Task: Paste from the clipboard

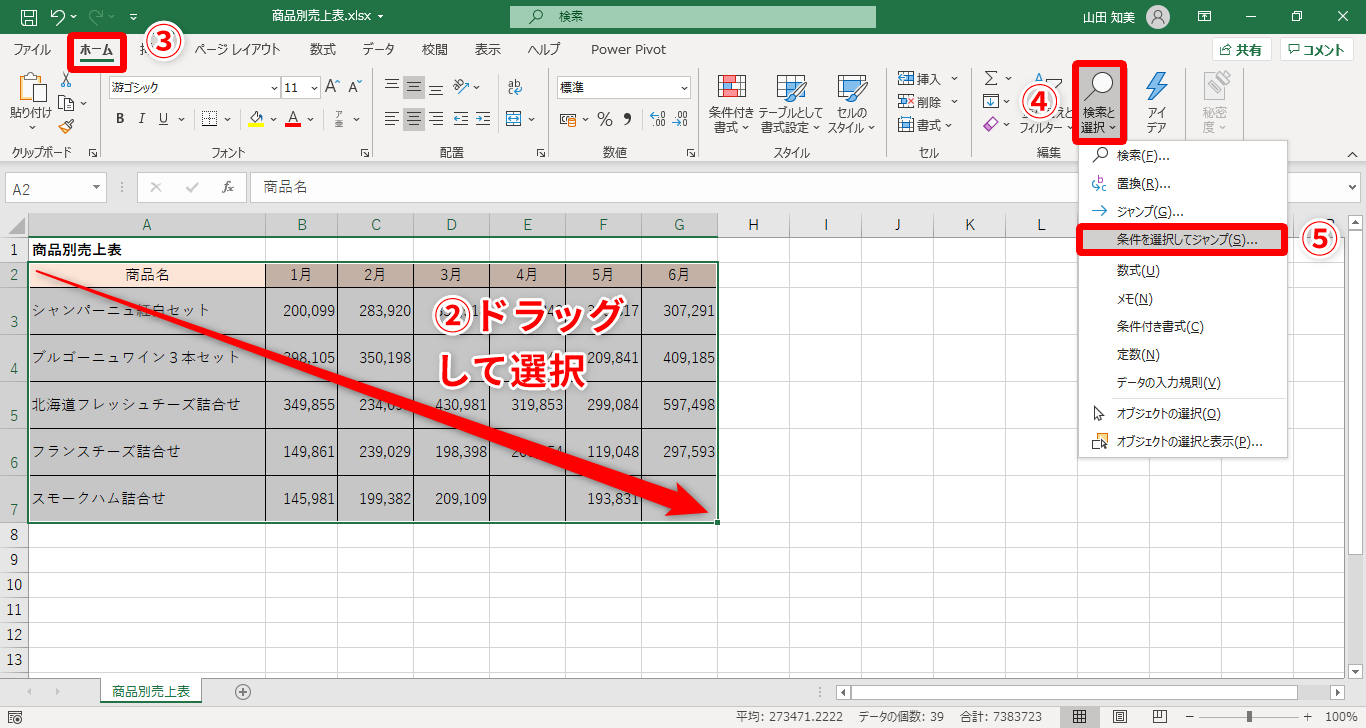Action: pyautogui.click(x=30, y=103)
